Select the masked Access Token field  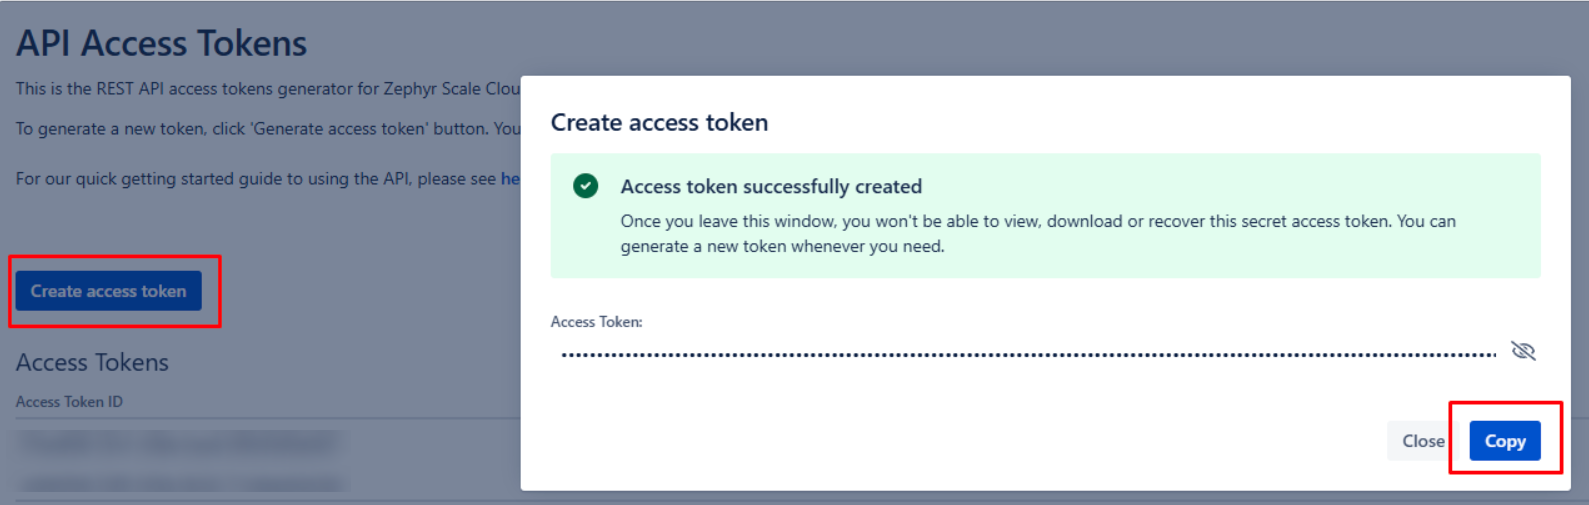pos(1028,354)
